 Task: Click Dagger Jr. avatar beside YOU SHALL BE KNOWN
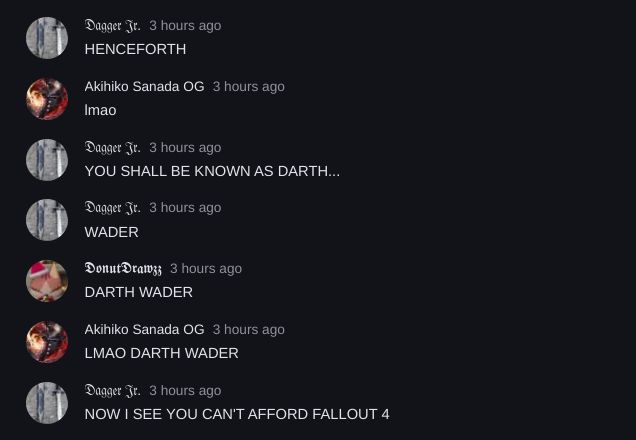click(x=47, y=160)
